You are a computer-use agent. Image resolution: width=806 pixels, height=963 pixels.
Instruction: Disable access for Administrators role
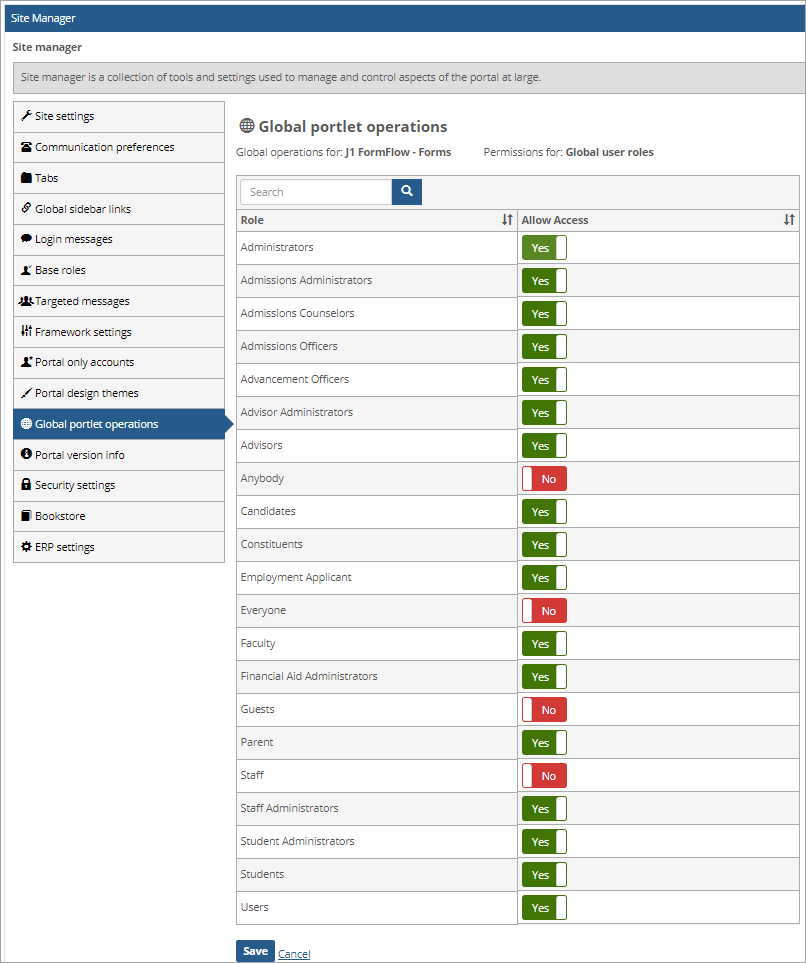(x=544, y=248)
